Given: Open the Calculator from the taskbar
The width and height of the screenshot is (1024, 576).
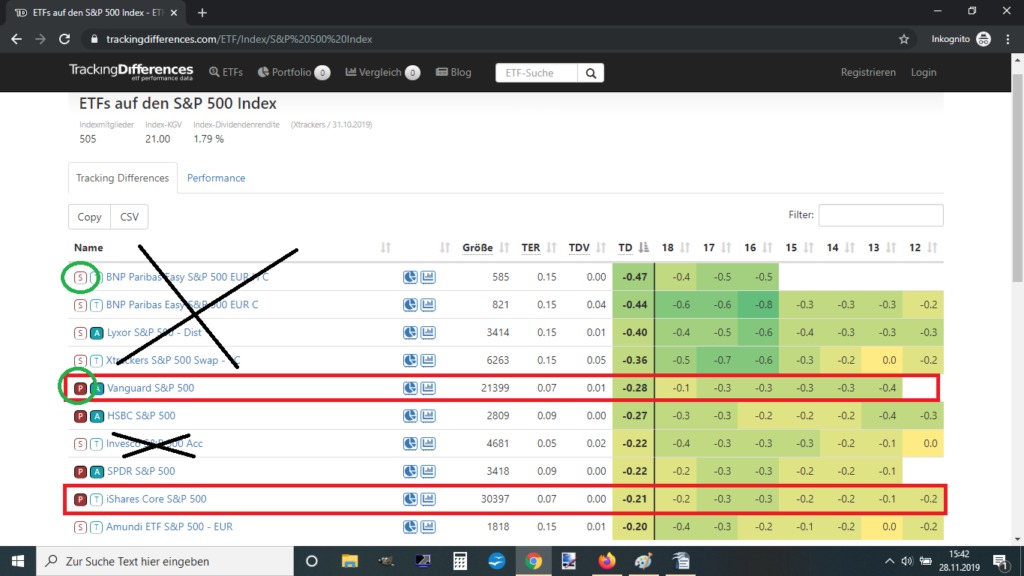Looking at the screenshot, I should pyautogui.click(x=460, y=561).
